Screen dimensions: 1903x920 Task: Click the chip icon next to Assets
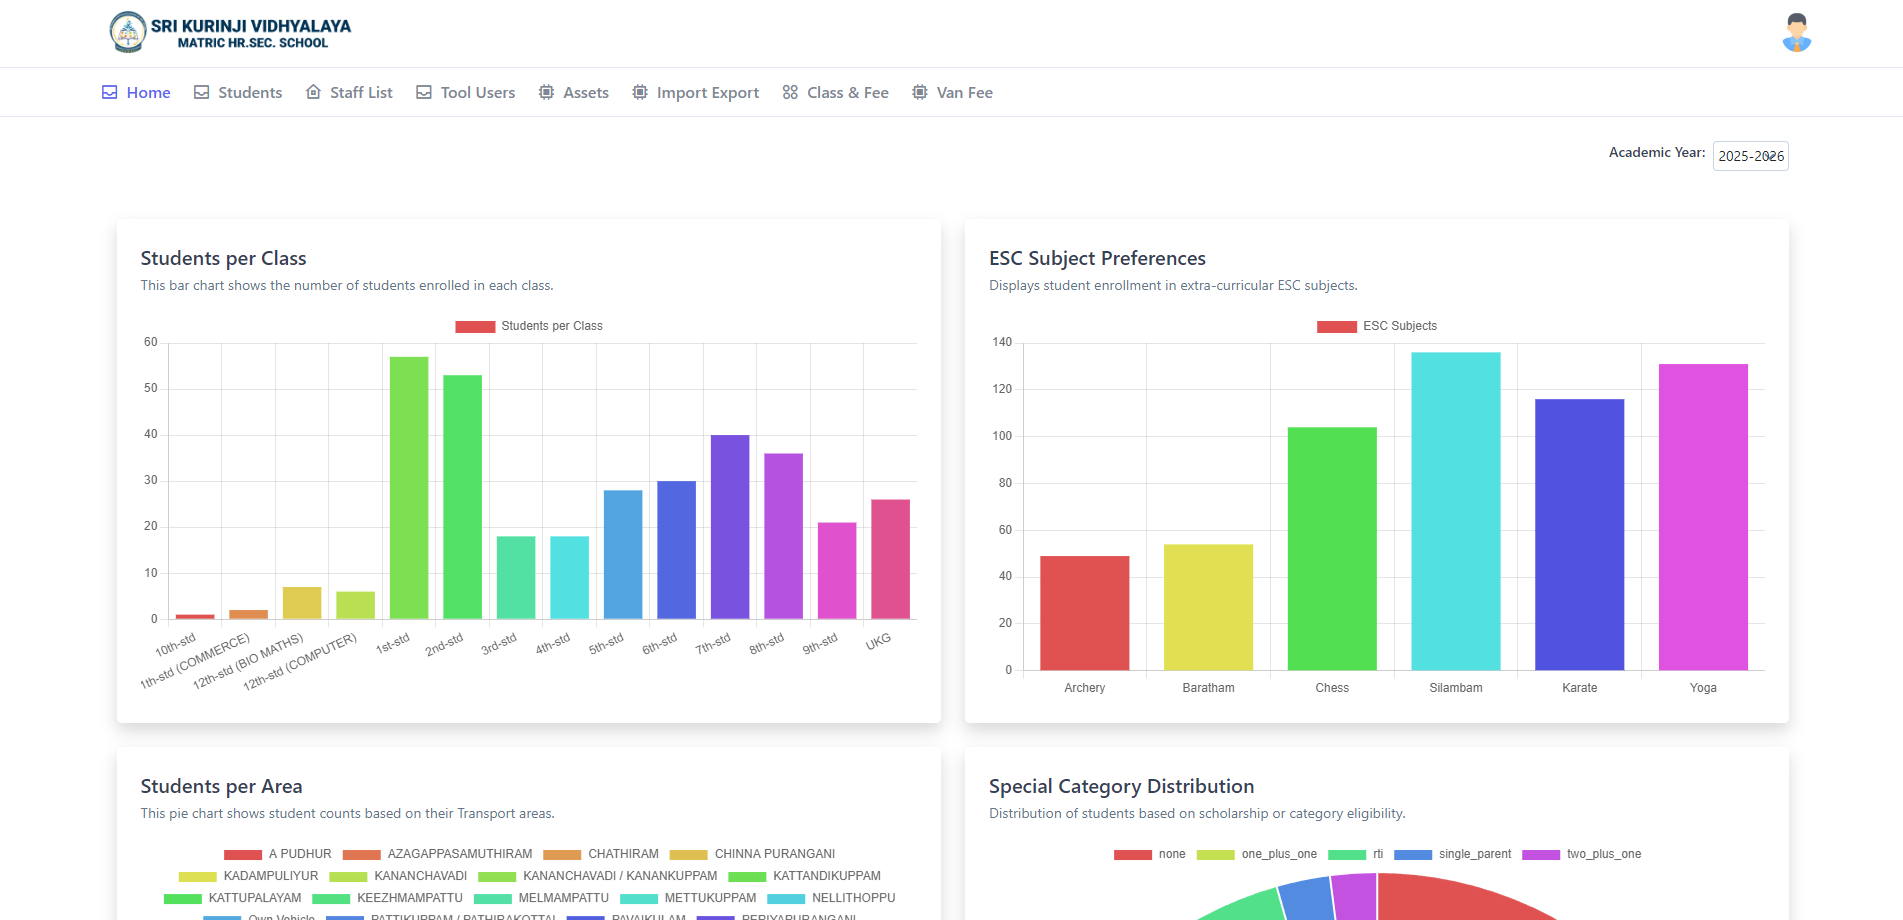tap(546, 92)
